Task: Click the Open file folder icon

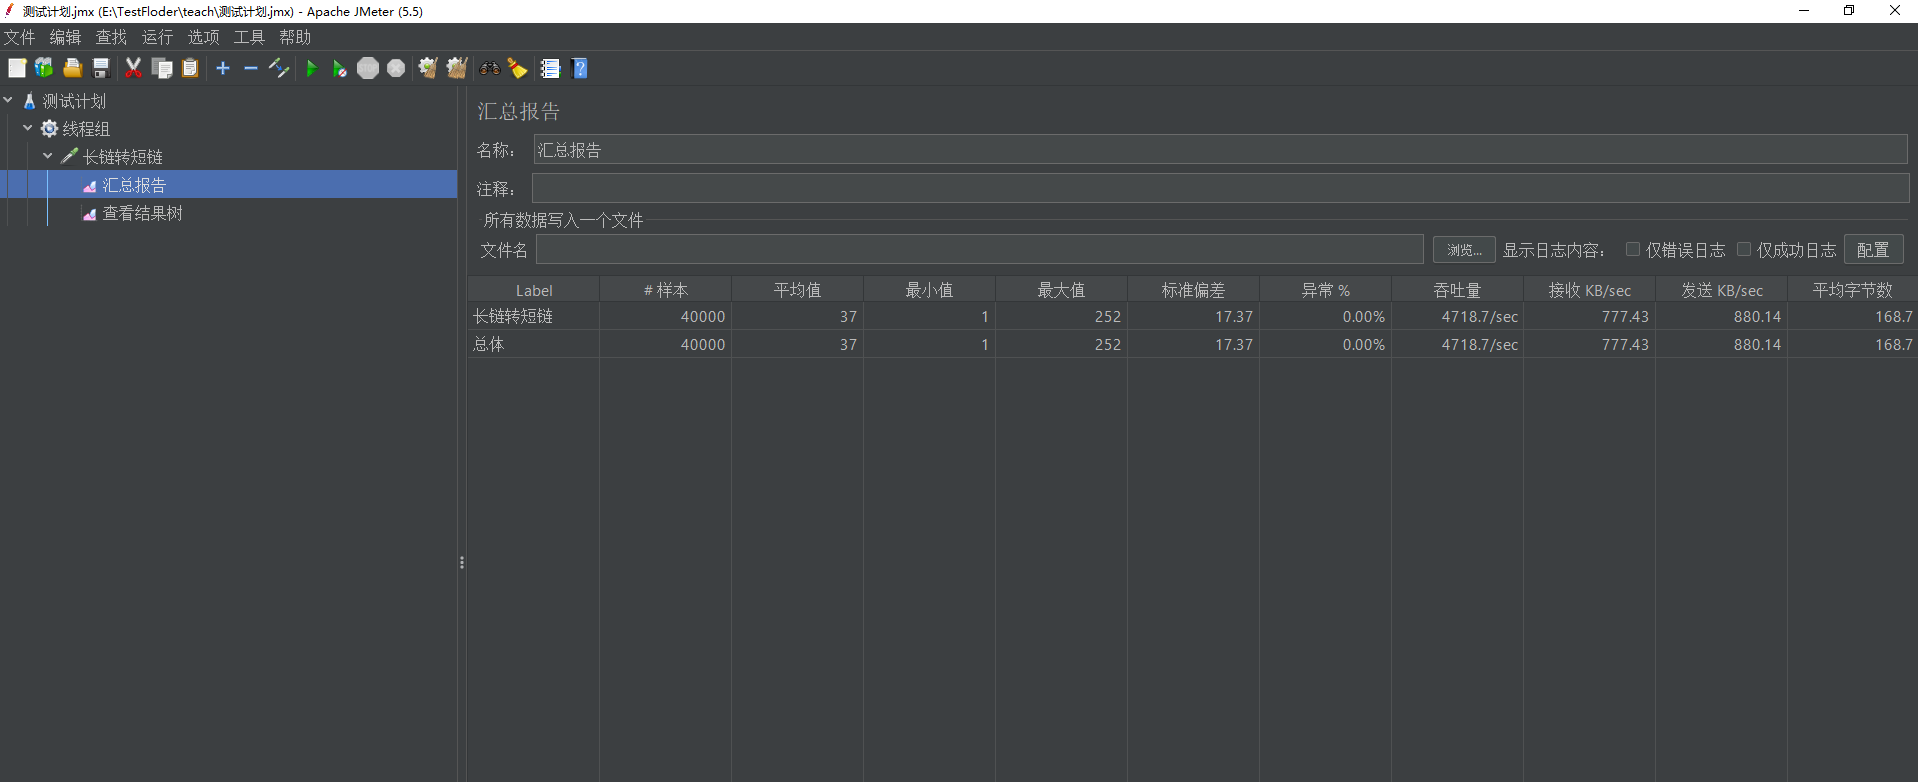Action: [72, 68]
